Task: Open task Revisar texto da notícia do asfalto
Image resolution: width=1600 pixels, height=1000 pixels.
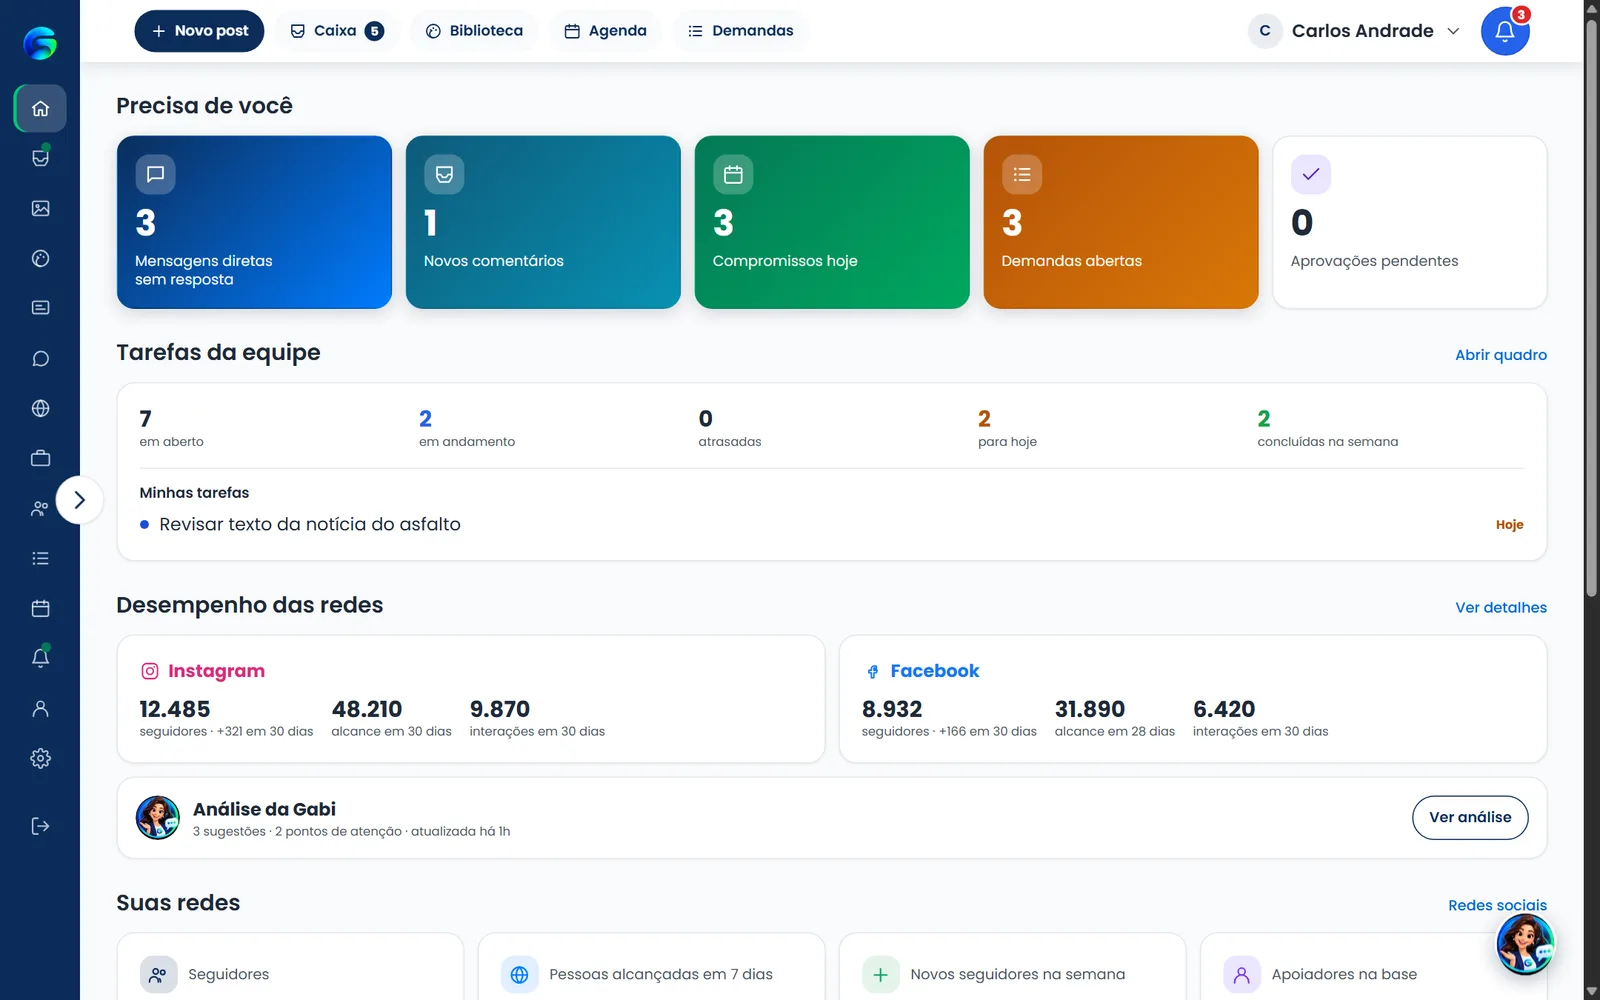Action: pyautogui.click(x=832, y=524)
